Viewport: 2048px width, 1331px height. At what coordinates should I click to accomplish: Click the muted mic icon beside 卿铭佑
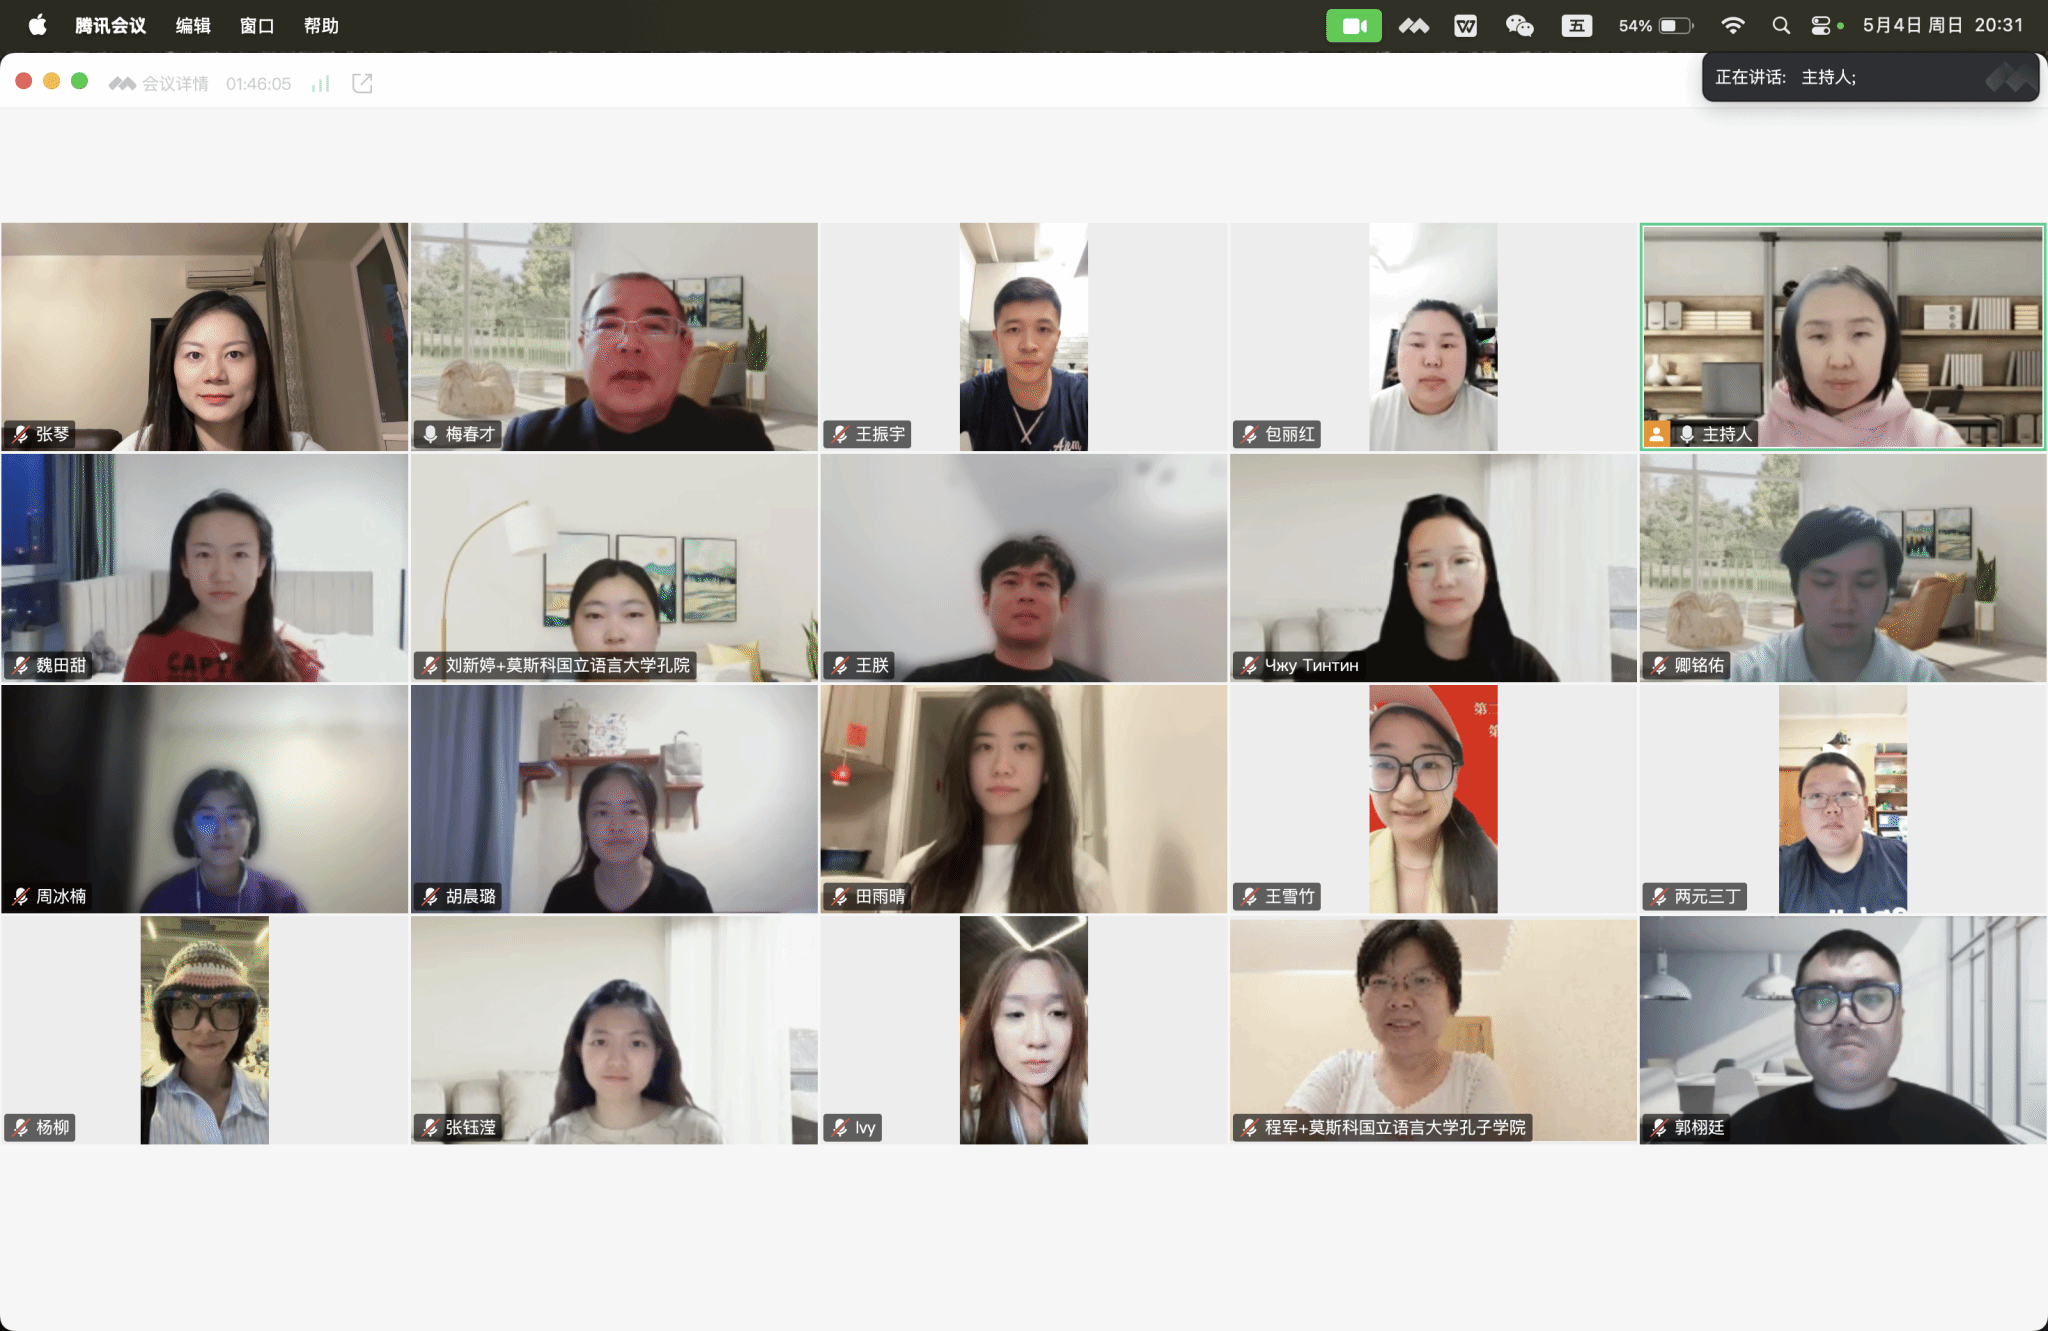tap(1659, 665)
